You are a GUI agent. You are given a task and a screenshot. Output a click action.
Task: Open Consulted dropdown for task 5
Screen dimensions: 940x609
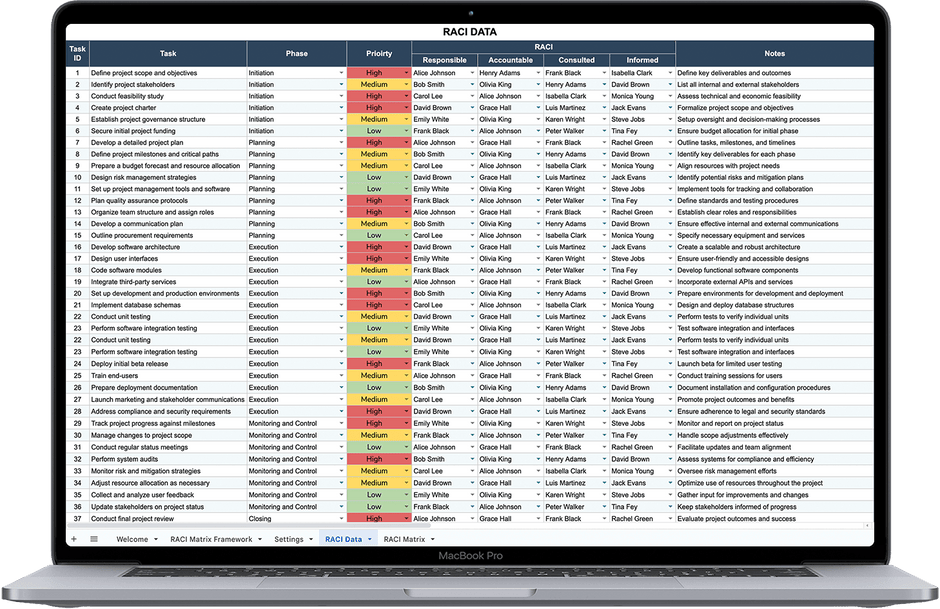[604, 119]
